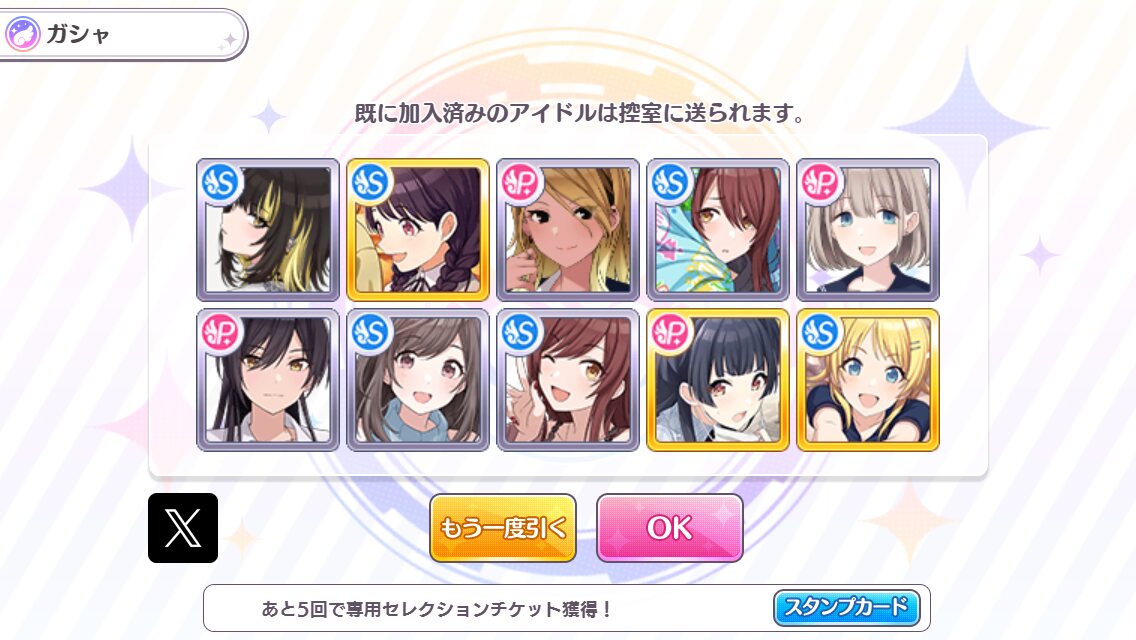Screen dimensions: 1136x640
Task: Confirm results with the pink OK button
Action: tap(669, 528)
